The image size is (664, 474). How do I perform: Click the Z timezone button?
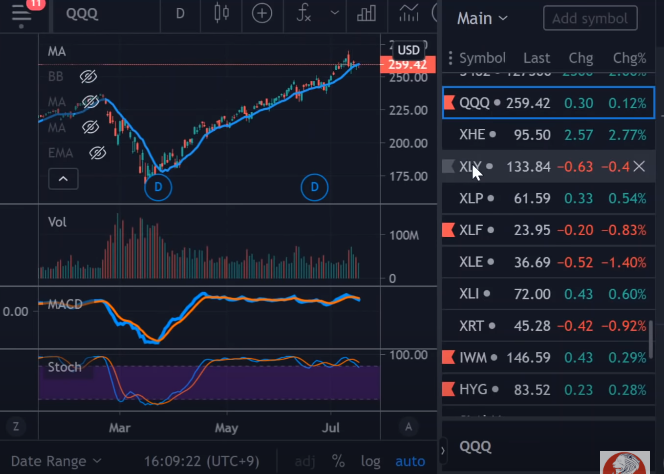16,427
